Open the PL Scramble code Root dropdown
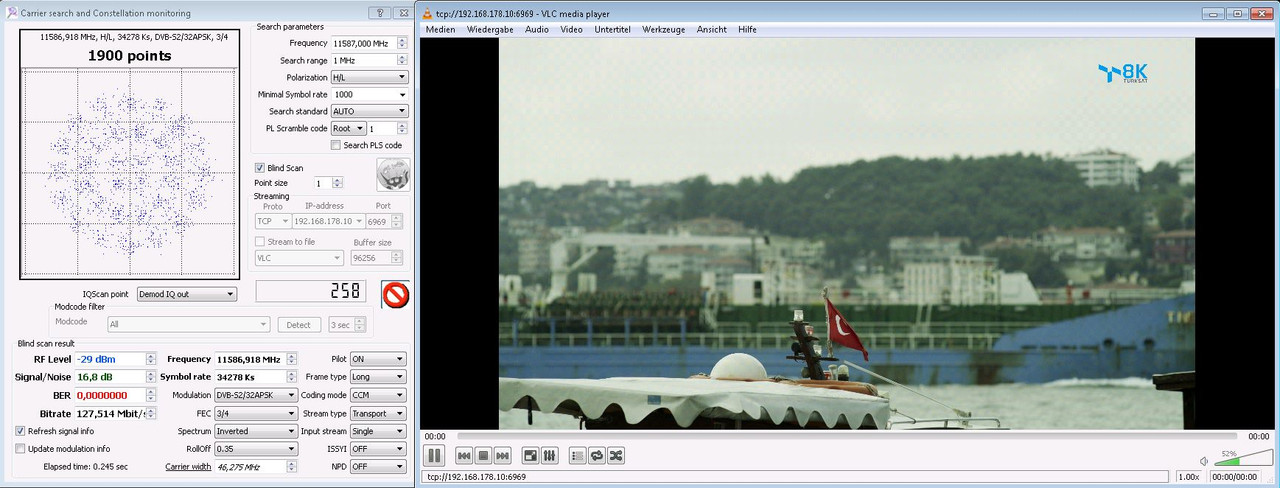This screenshot has width=1280, height=488. 348,128
